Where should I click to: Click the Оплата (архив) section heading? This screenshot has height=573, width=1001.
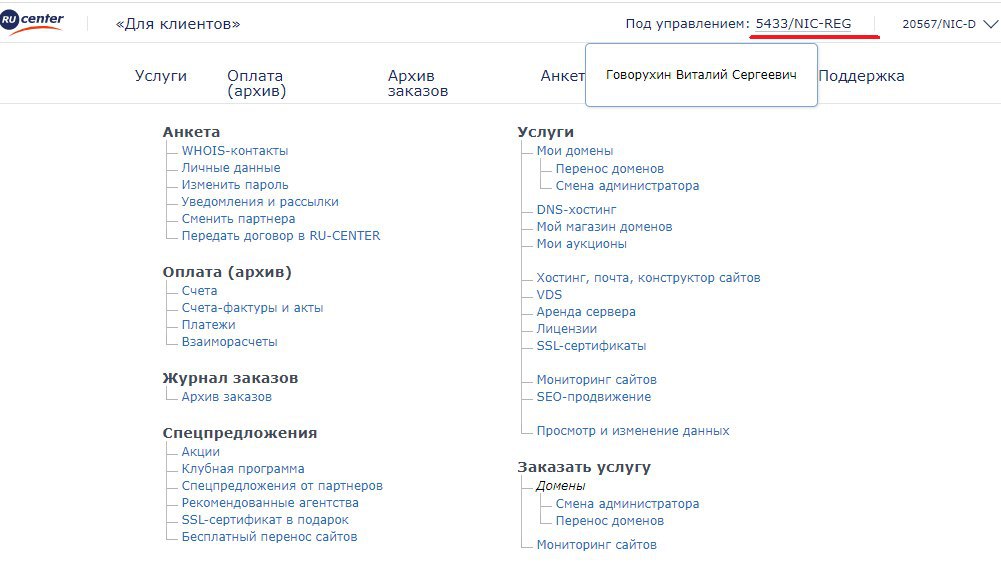227,272
